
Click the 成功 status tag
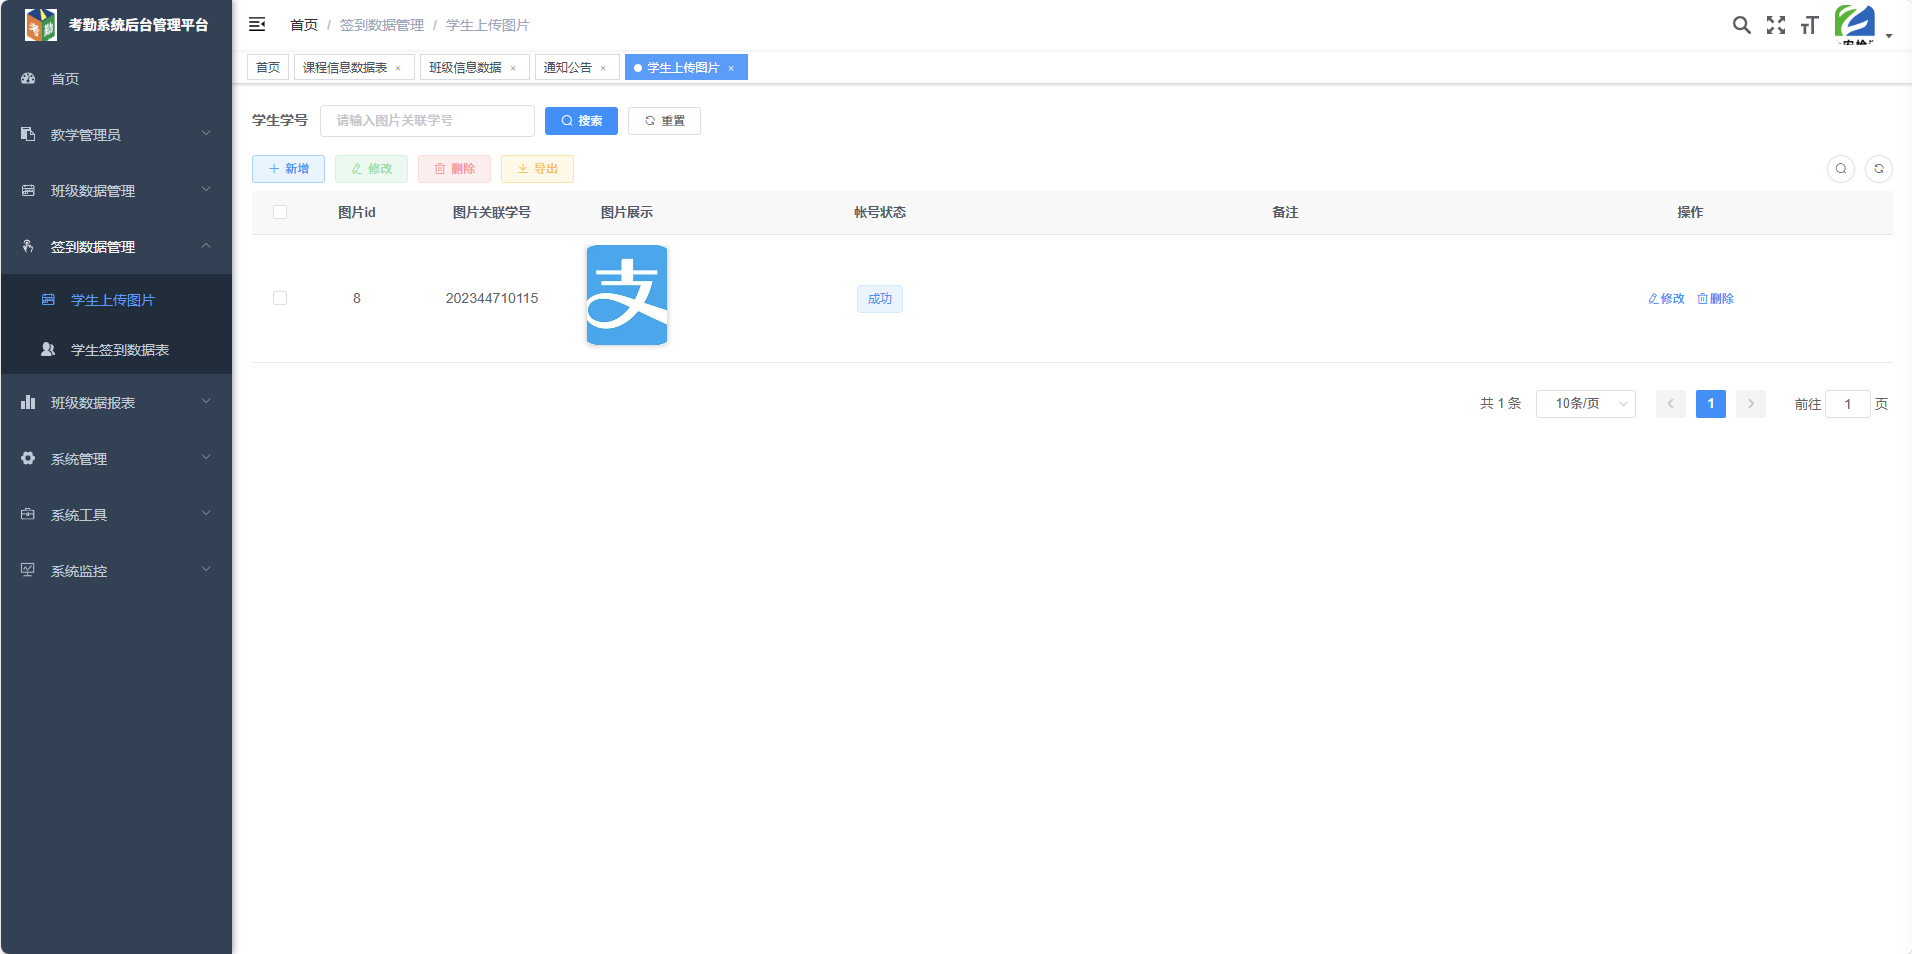tap(880, 299)
